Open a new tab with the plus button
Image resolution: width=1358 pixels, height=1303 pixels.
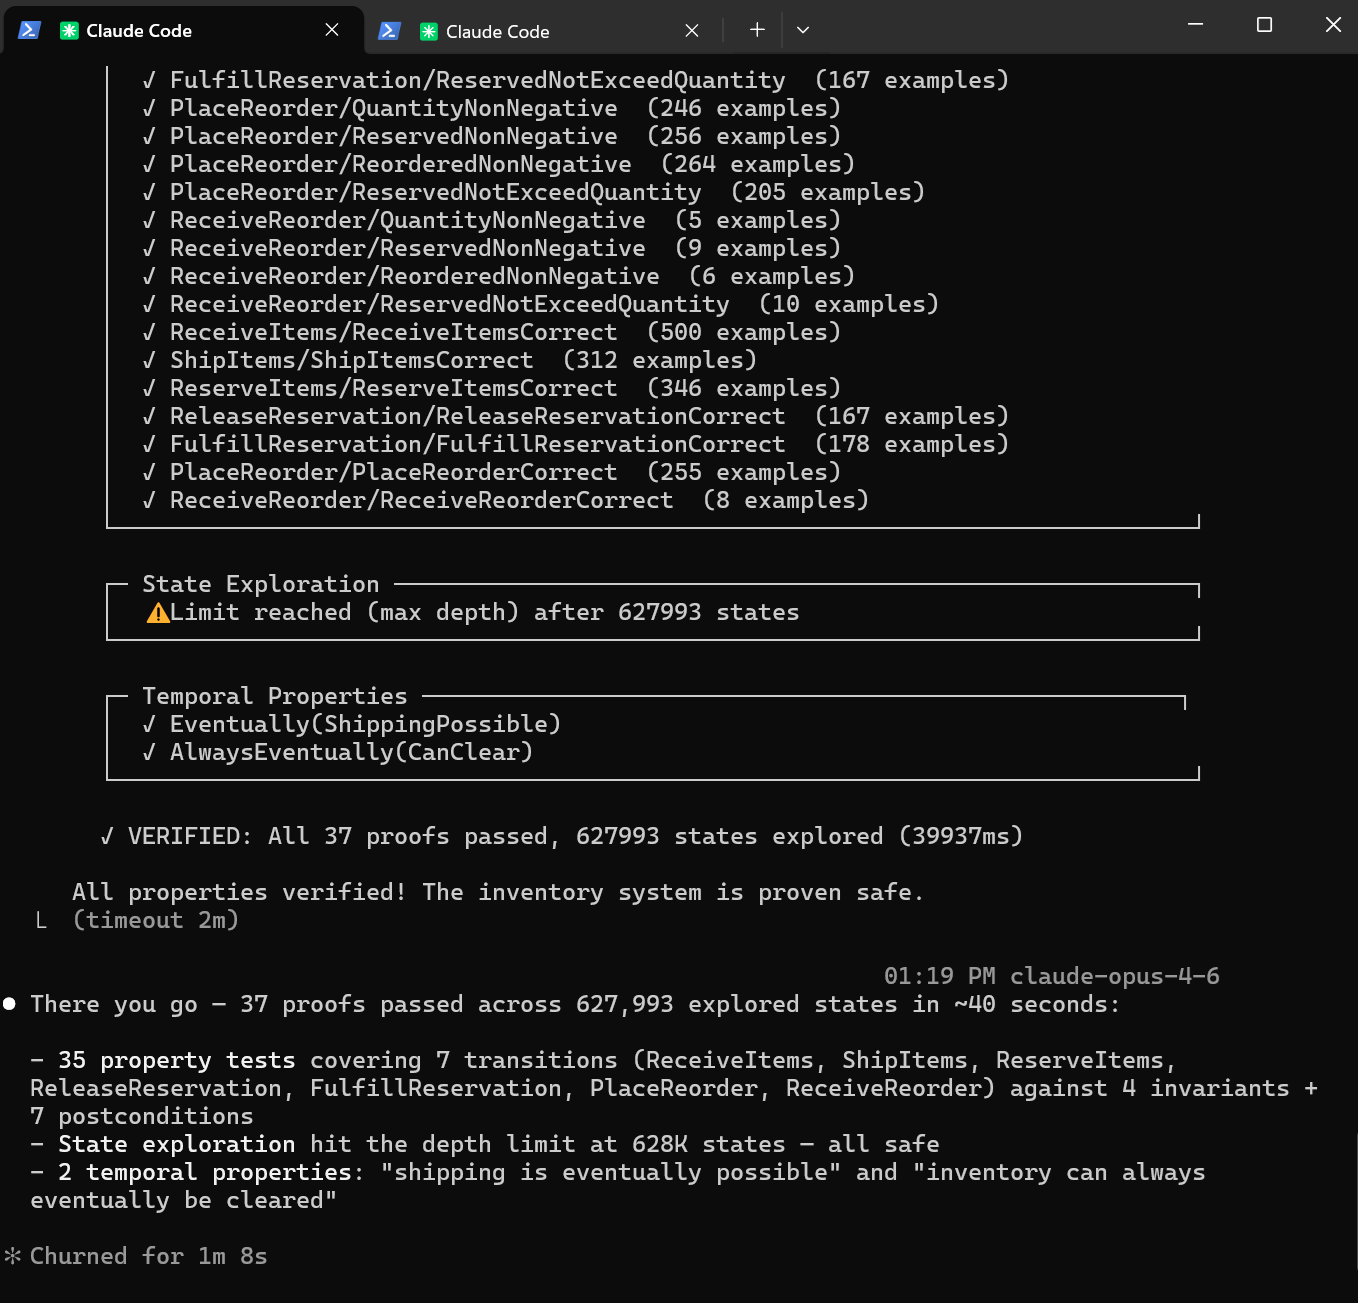(x=755, y=30)
